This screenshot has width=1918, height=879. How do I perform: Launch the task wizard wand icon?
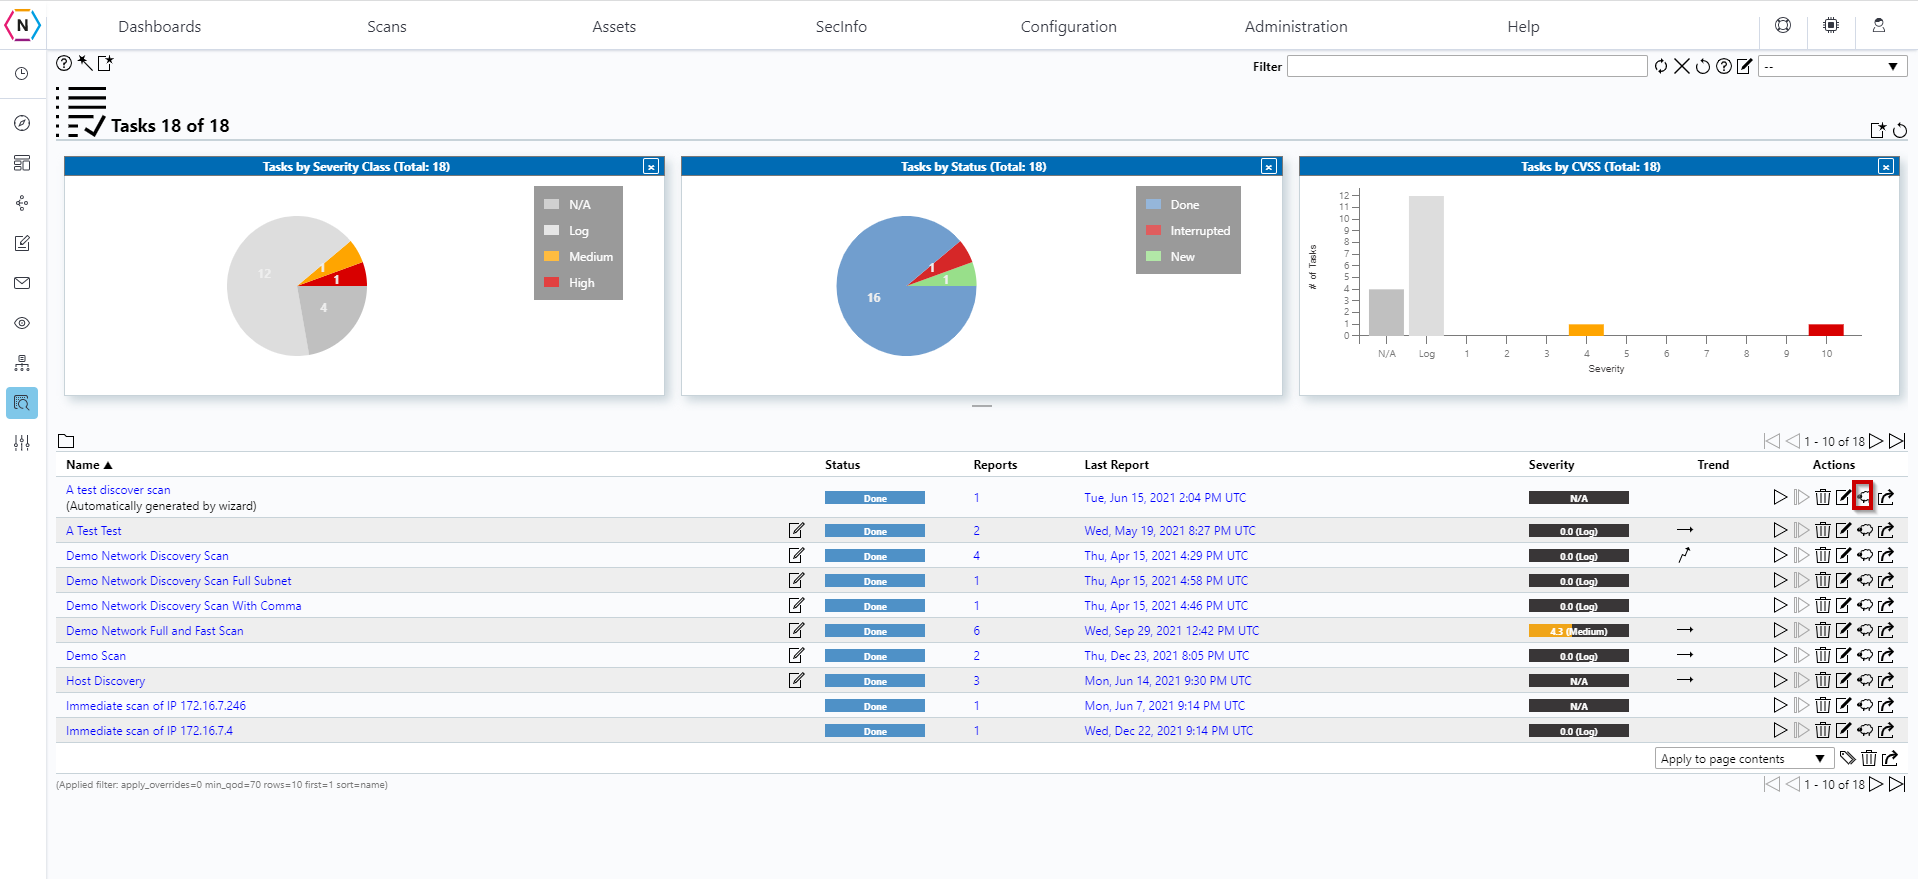click(85, 63)
